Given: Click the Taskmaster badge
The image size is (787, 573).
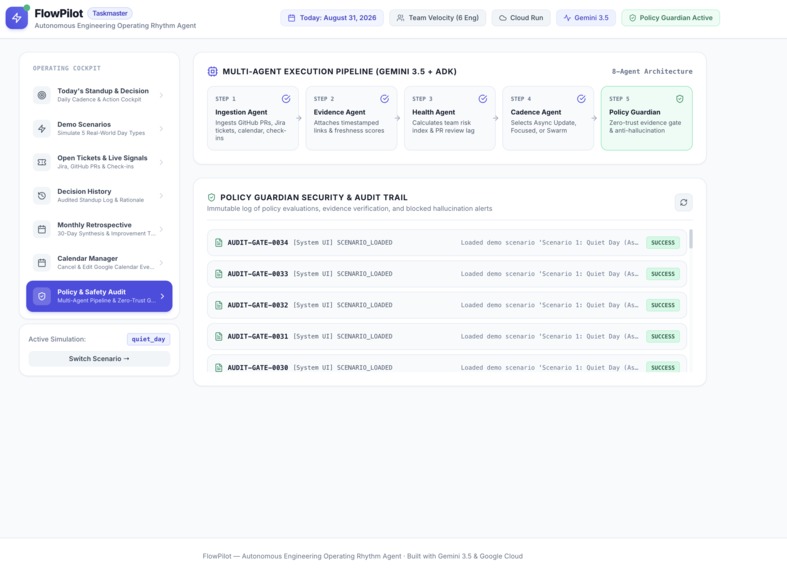Looking at the screenshot, I should coord(110,14).
